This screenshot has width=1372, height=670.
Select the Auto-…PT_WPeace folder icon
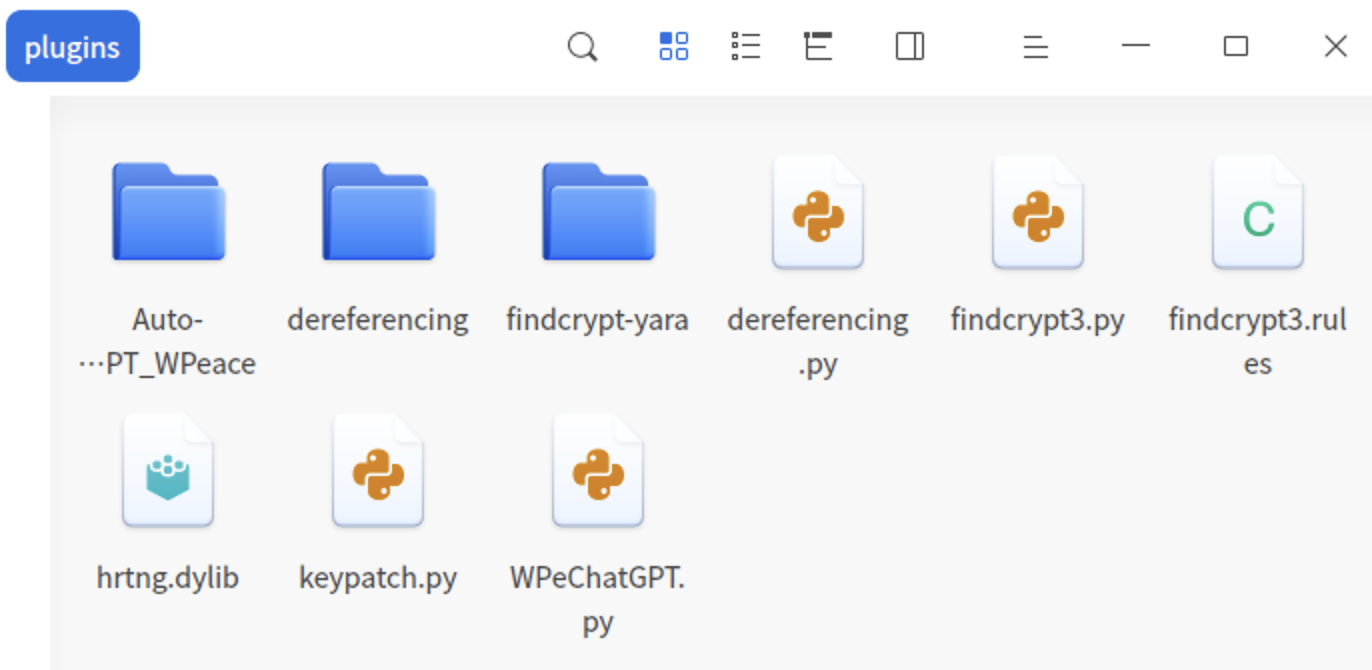pyautogui.click(x=168, y=211)
